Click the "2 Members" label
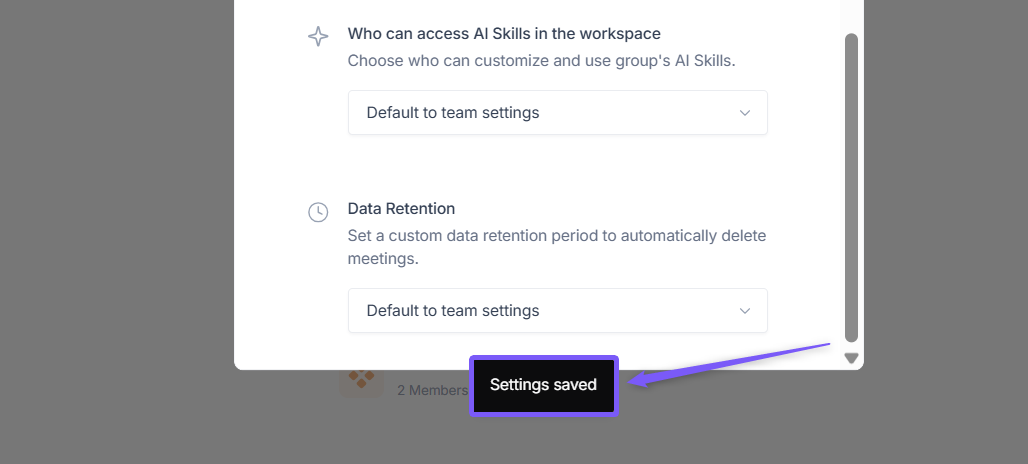The width and height of the screenshot is (1028, 464). point(432,390)
